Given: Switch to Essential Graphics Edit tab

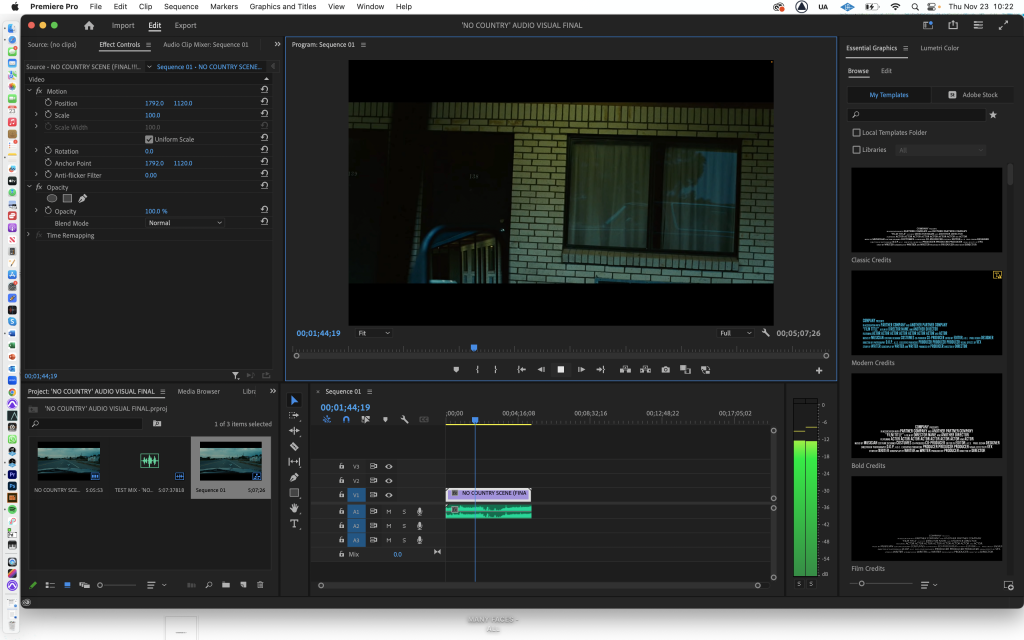Looking at the screenshot, I should coord(886,71).
